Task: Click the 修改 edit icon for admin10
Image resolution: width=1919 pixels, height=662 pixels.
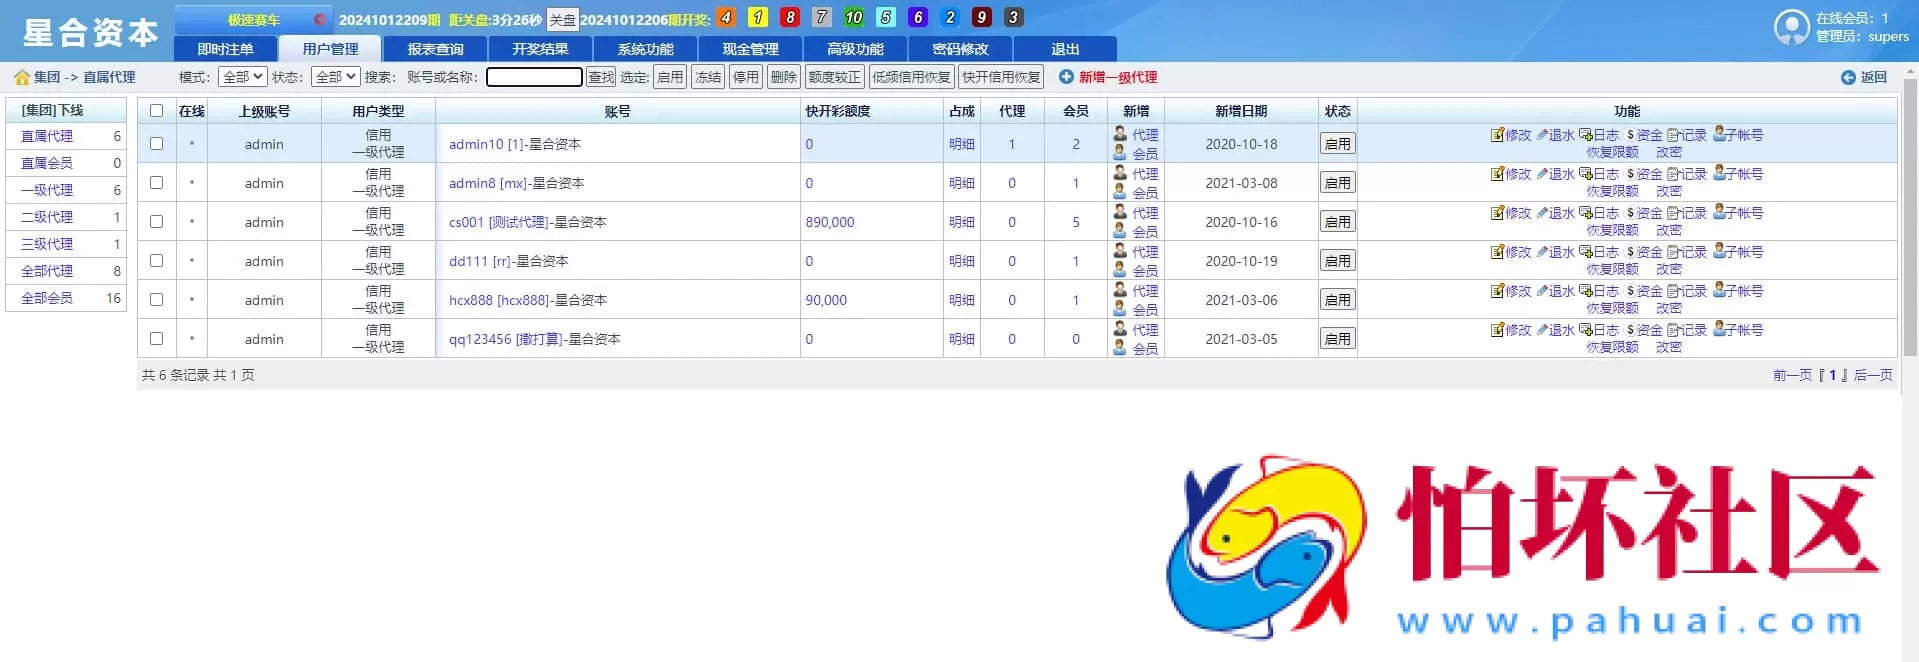Action: 1497,135
